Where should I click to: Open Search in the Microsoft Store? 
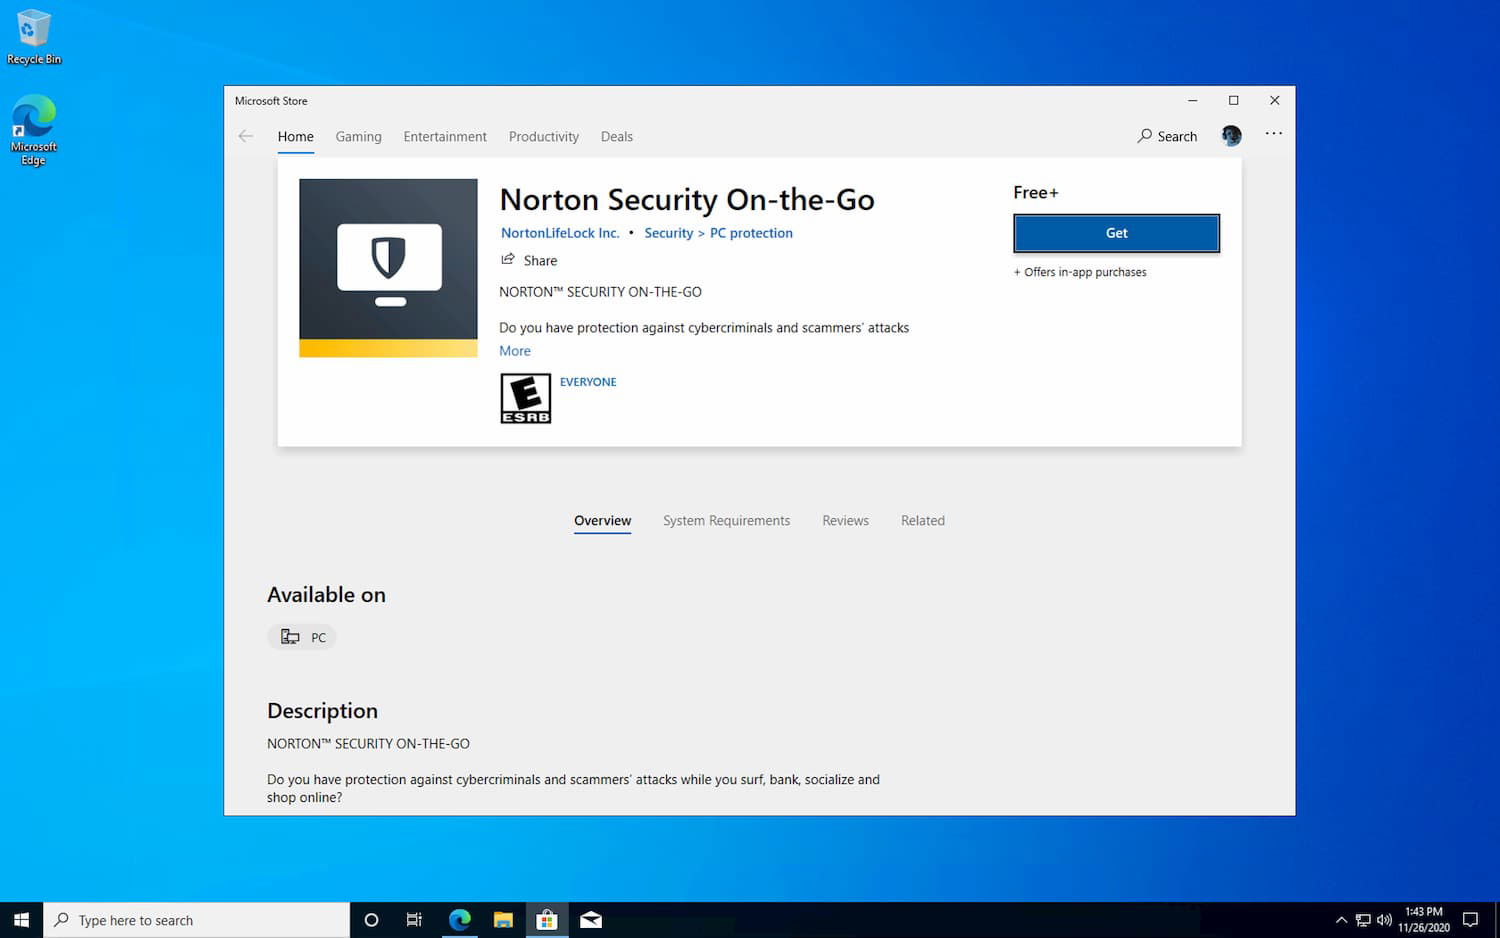1166,136
